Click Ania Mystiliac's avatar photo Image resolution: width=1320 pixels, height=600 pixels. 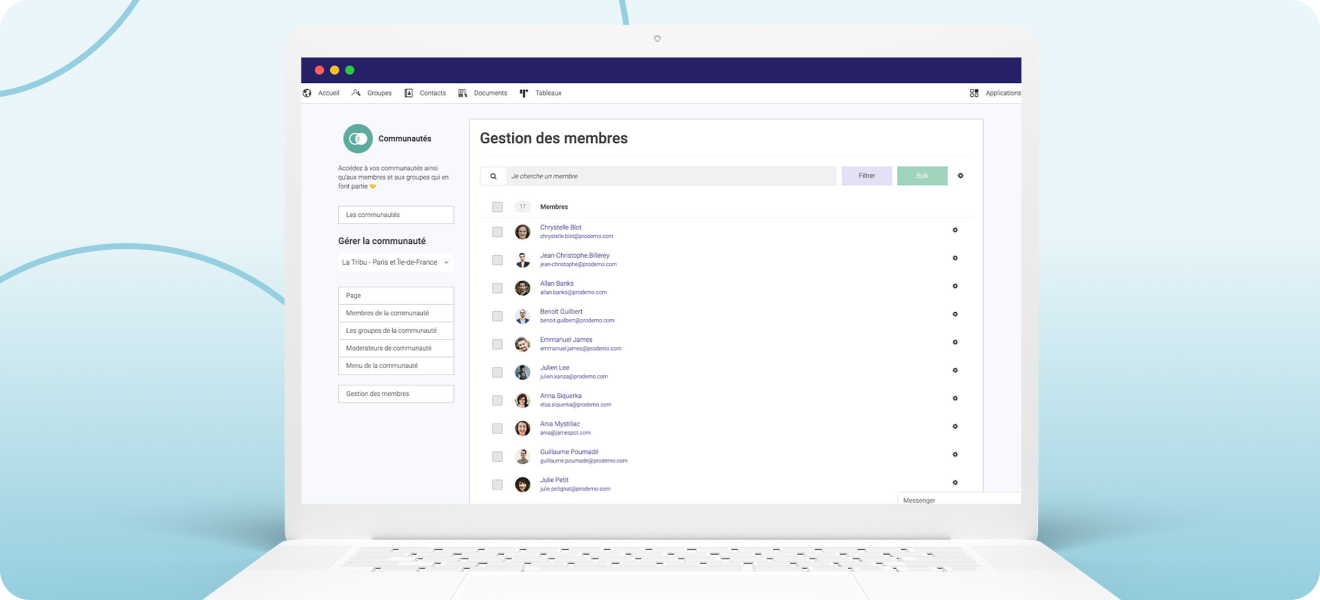[522, 428]
